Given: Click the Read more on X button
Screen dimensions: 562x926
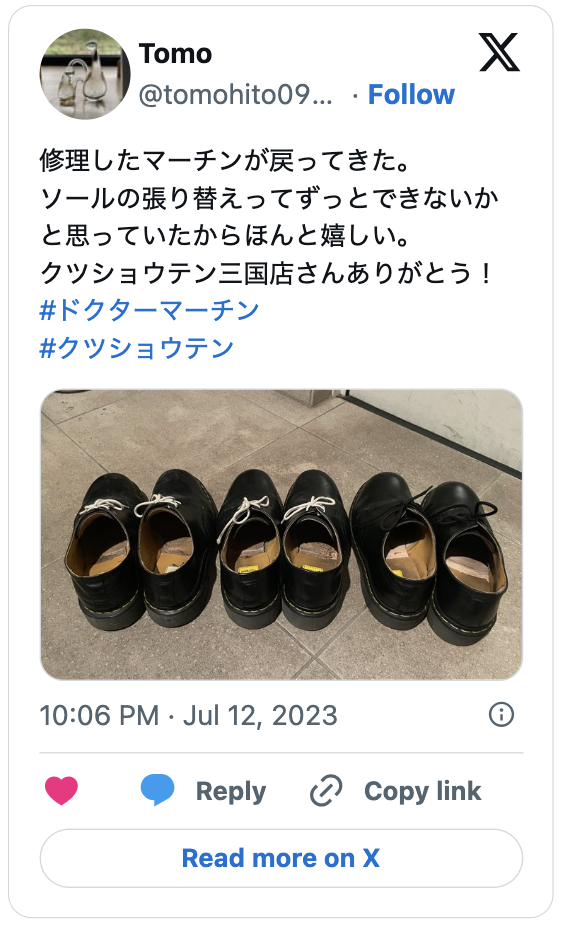Looking at the screenshot, I should [282, 858].
